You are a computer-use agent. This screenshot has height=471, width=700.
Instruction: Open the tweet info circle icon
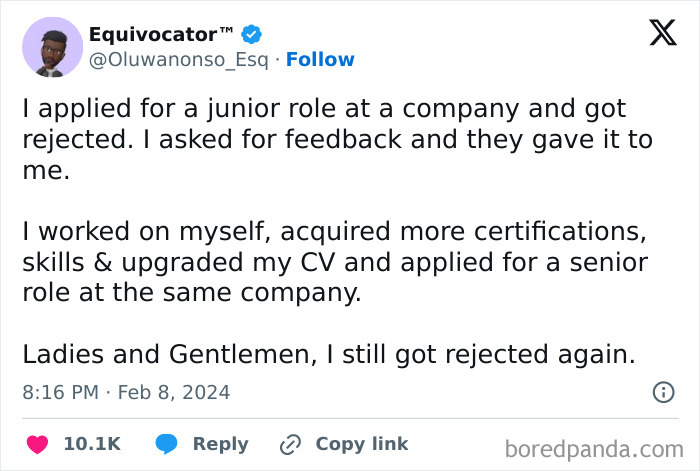[663, 392]
